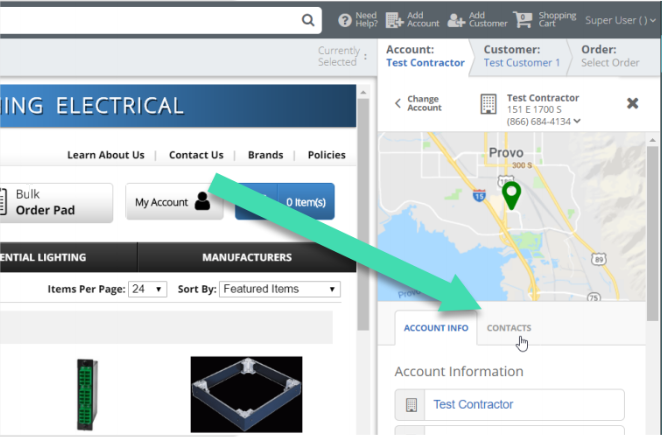Image resolution: width=662 pixels, height=437 pixels.
Task: Expand the contractor details chevron by phone number
Action: coord(577,121)
